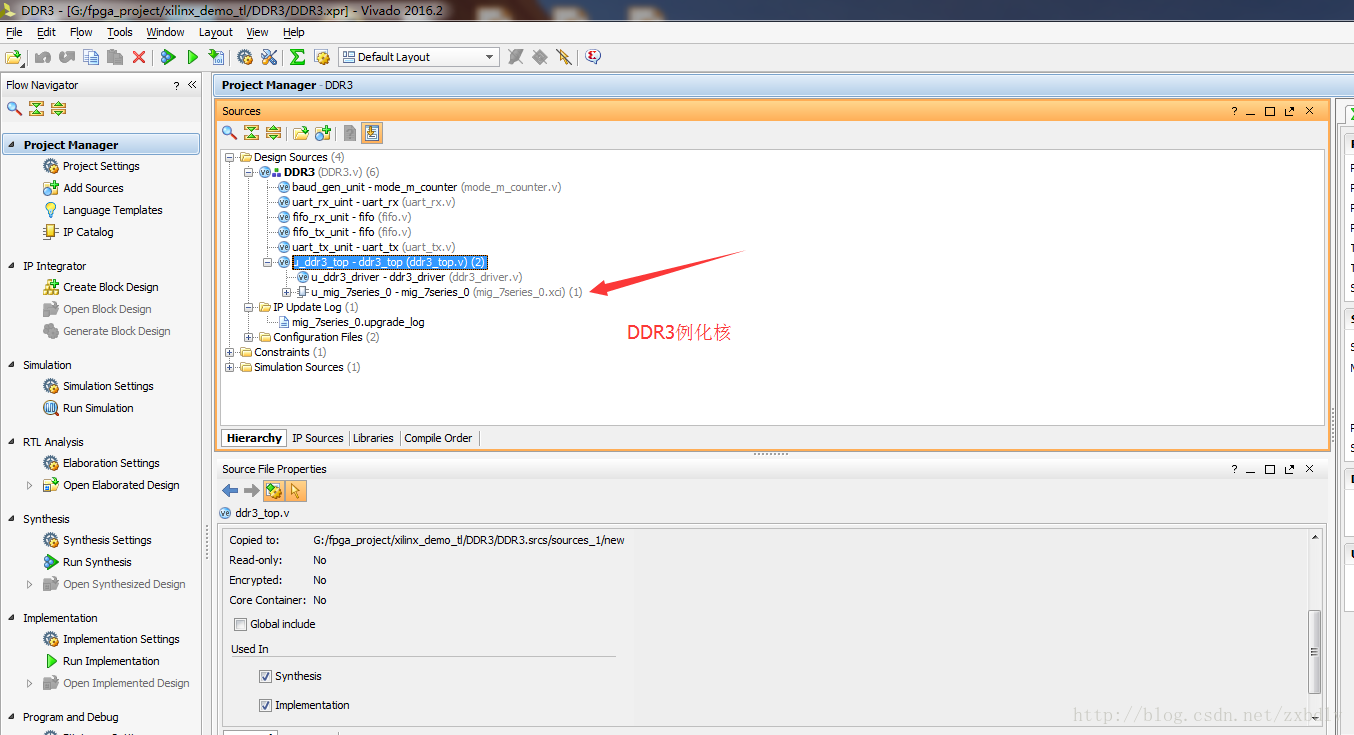The height and width of the screenshot is (735, 1354).
Task: Click Collapse All in the Sources toolbar
Action: [x=252, y=132]
